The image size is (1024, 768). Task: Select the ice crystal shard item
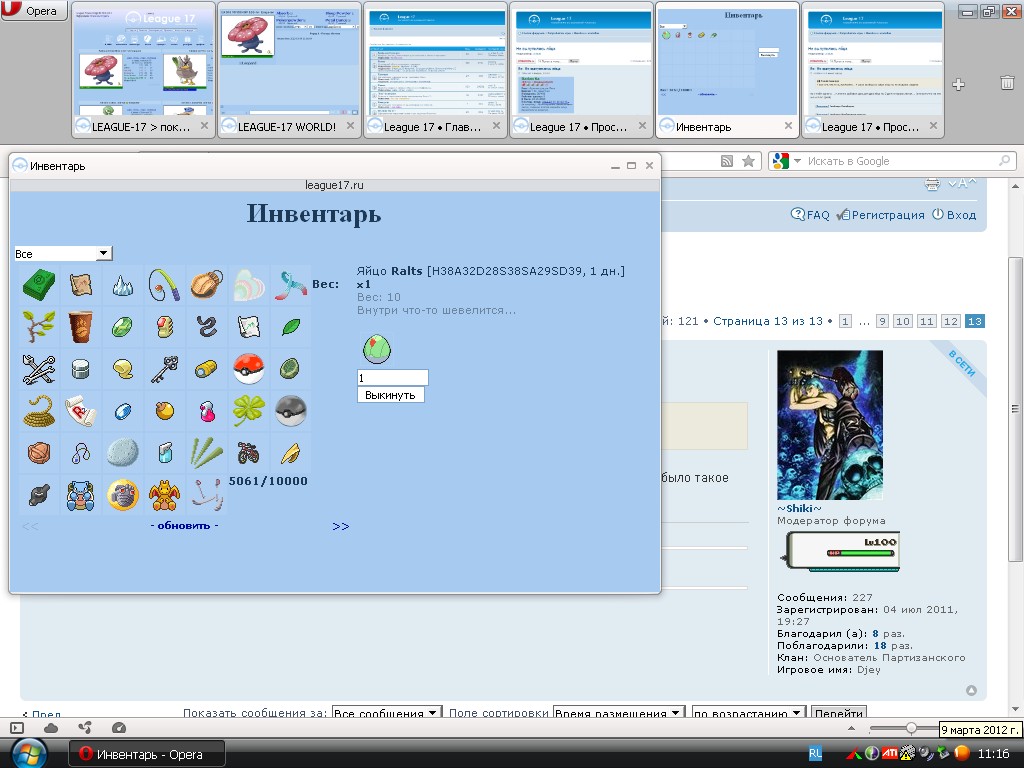pos(123,285)
